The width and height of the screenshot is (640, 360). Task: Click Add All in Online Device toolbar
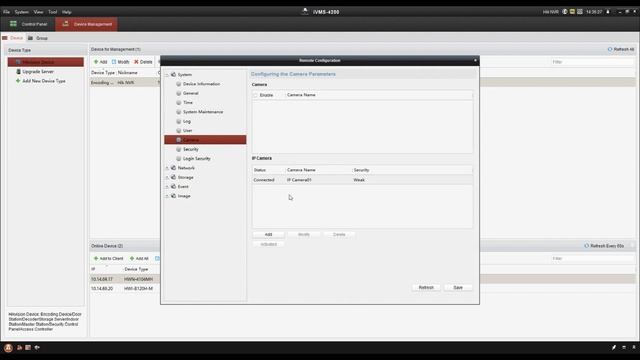click(139, 258)
